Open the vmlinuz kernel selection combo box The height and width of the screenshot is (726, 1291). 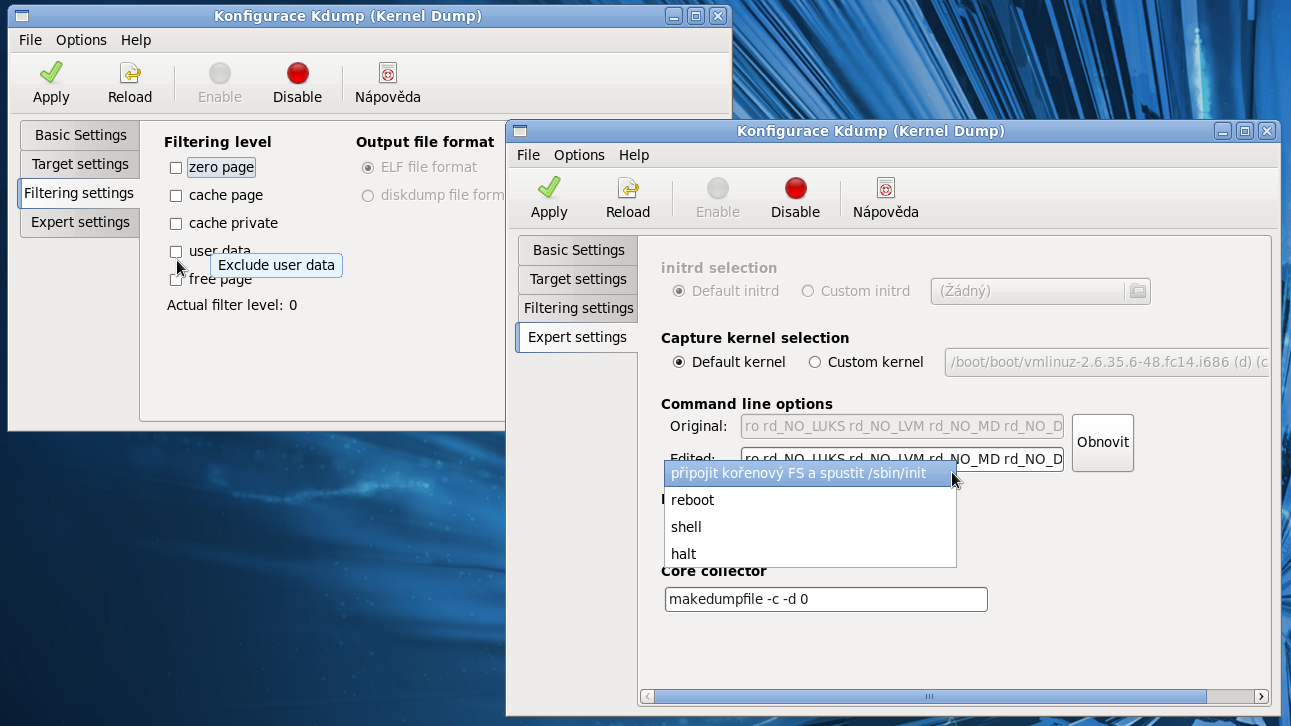(1107, 362)
